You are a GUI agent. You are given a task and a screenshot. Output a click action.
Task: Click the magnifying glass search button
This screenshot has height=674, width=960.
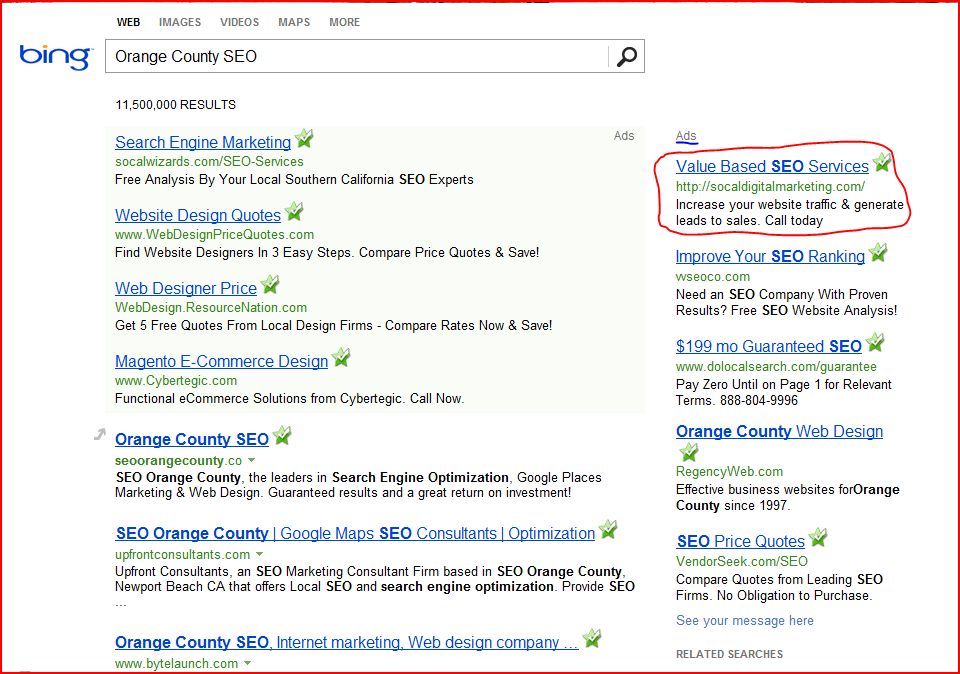pyautogui.click(x=626, y=56)
